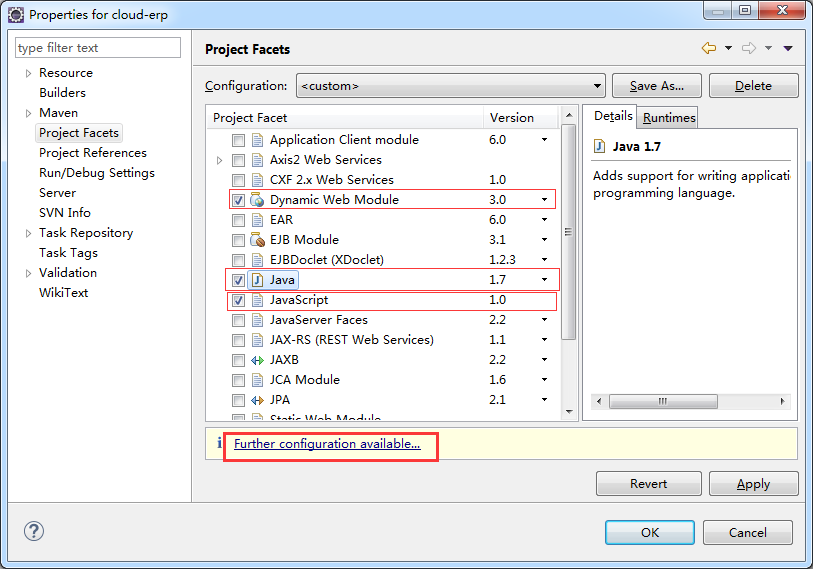Click the JavaScript facet document icon
Screen dimensions: 813x569
257,300
